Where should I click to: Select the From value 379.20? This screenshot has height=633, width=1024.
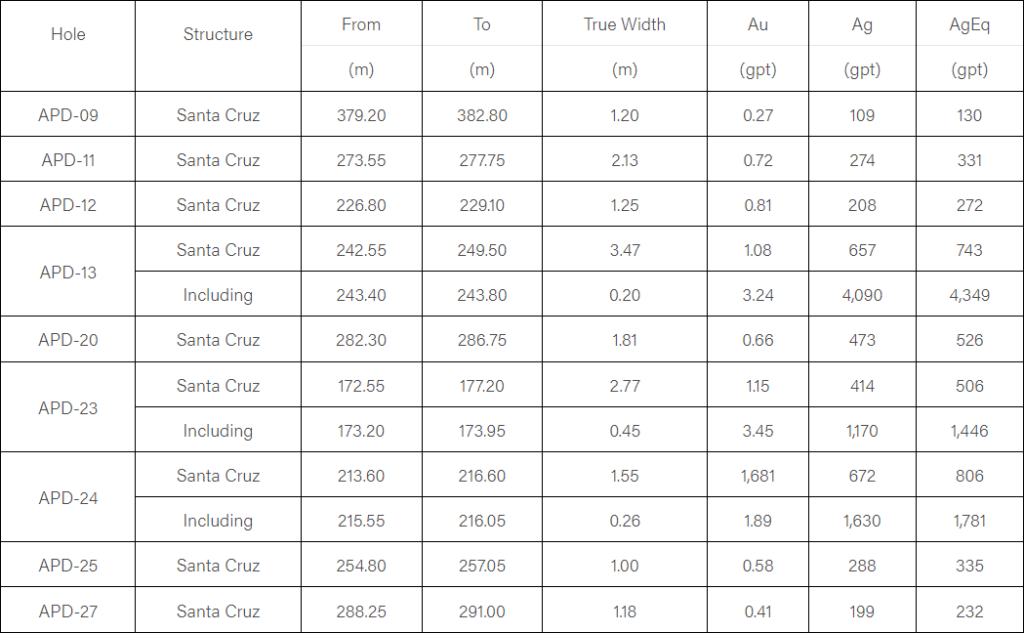point(361,115)
